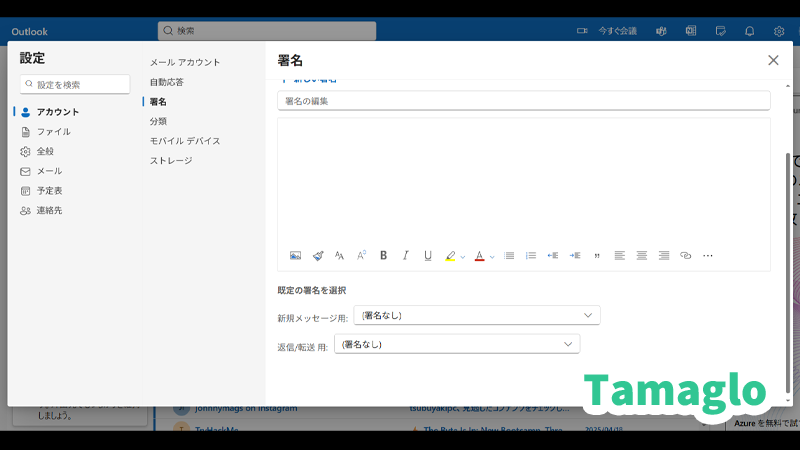
Task: Open the 予定表 settings category
Action: (49, 190)
